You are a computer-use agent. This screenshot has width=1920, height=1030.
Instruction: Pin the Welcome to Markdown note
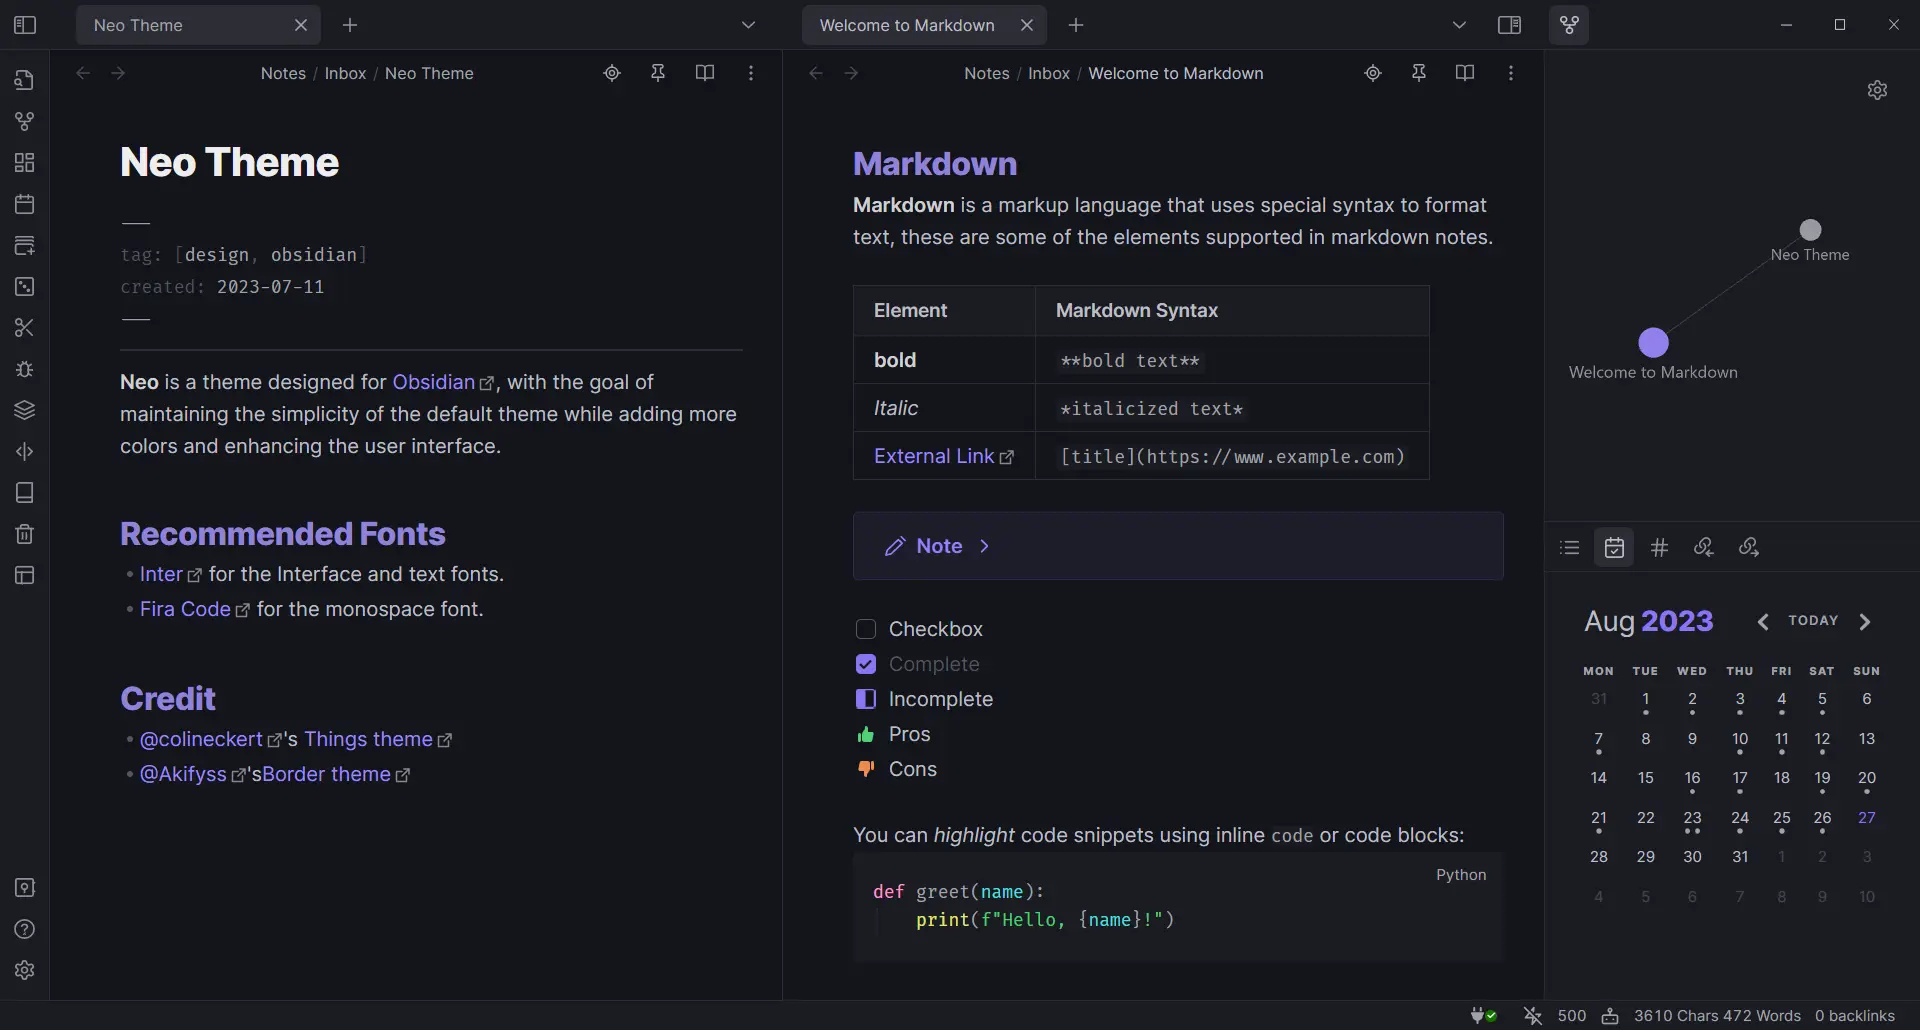click(1419, 73)
